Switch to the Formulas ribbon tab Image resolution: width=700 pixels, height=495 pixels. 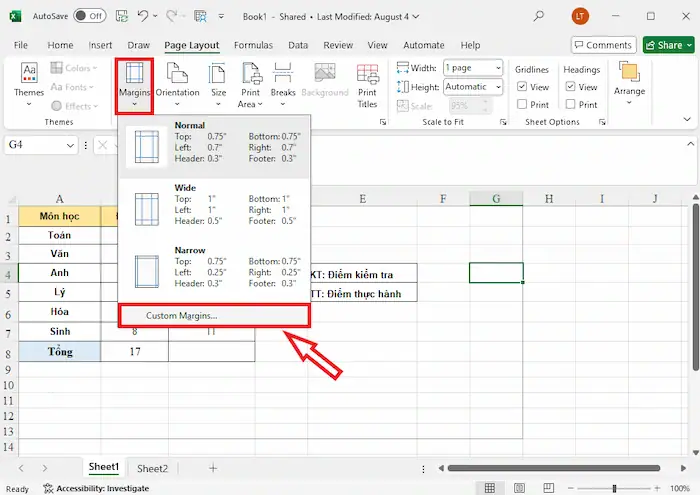point(253,45)
